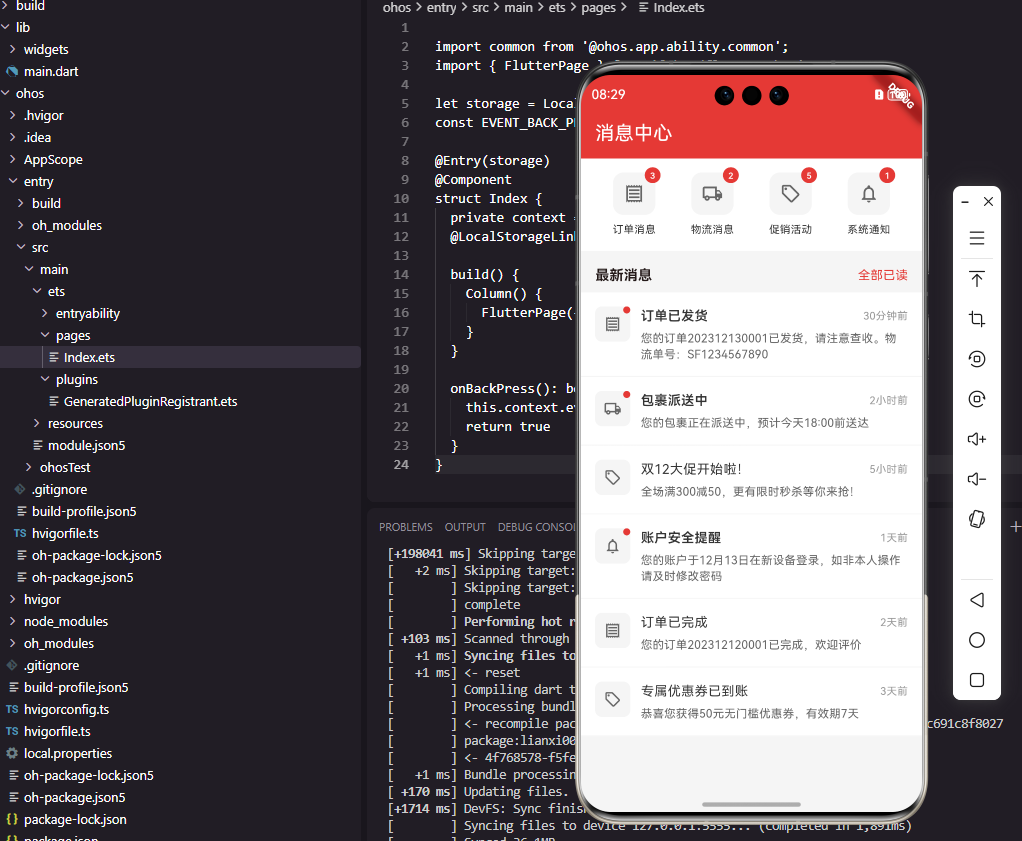Tap the emulator recent apps square button
Screen dimensions: 1022x841
coord(976,680)
